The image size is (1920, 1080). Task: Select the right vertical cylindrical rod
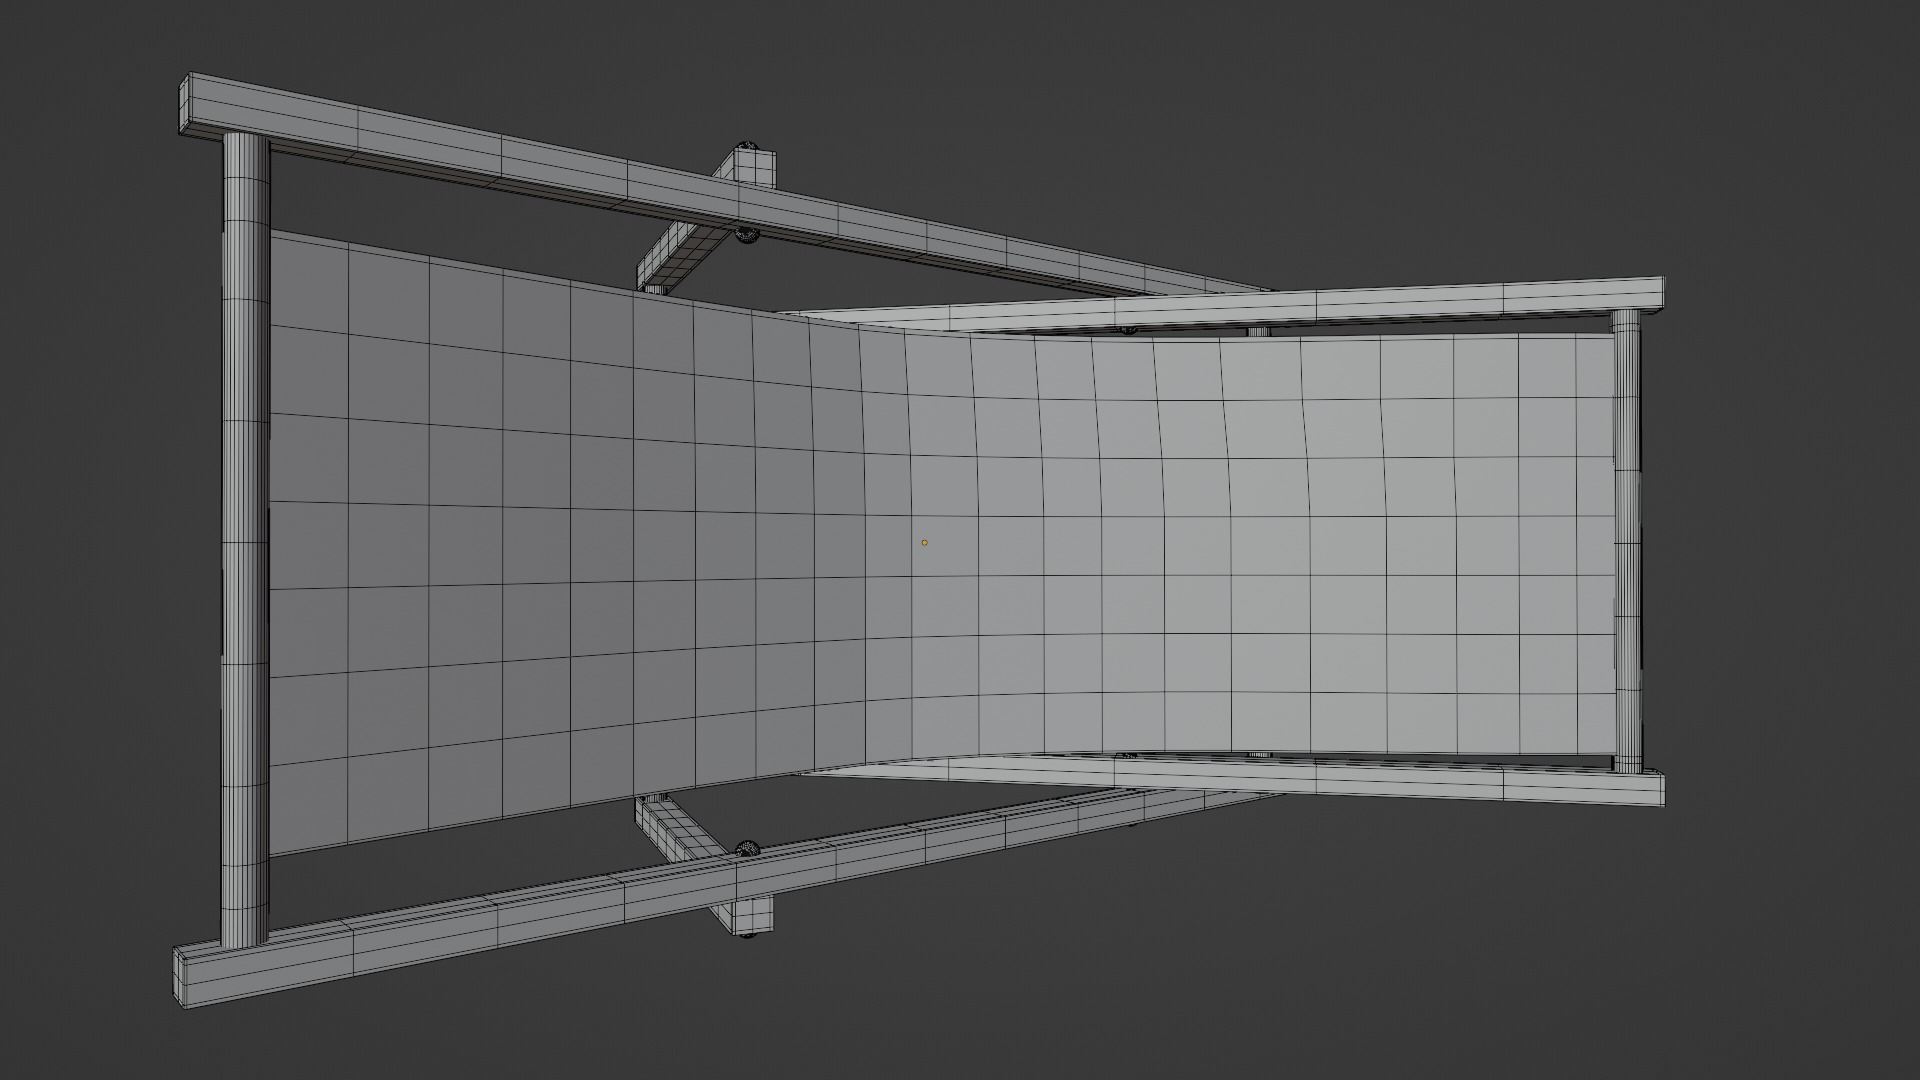(1627, 540)
